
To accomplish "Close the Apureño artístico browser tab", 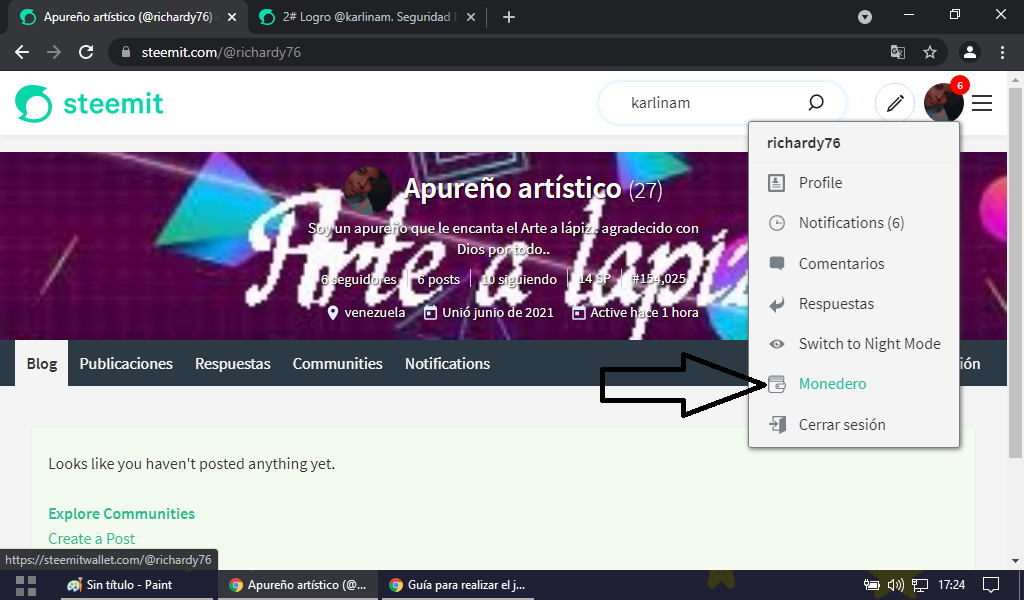I will tap(232, 18).
